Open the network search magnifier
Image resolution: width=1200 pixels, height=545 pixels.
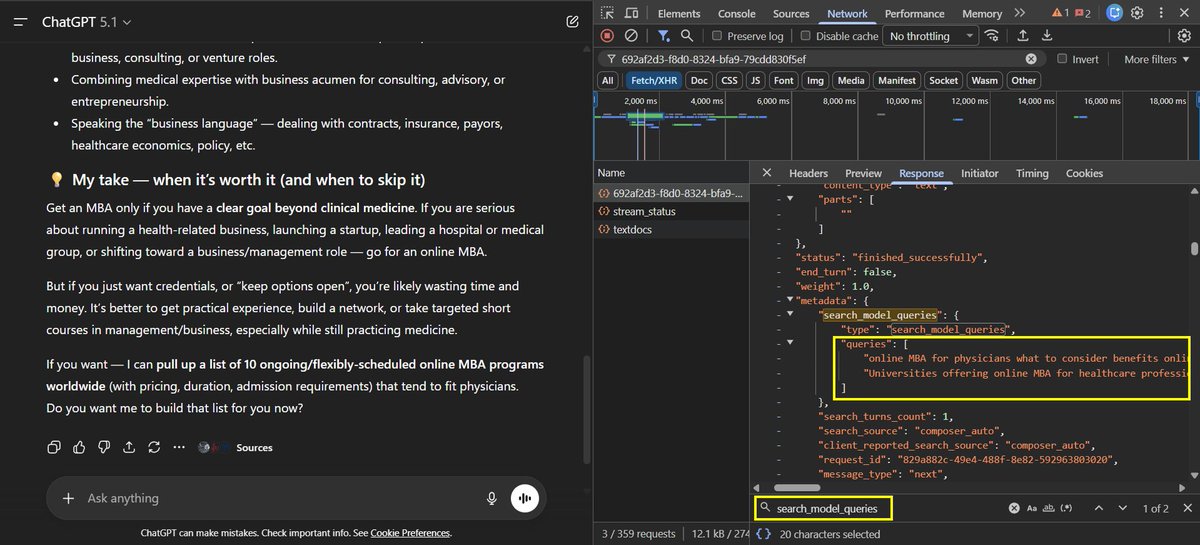[x=689, y=36]
